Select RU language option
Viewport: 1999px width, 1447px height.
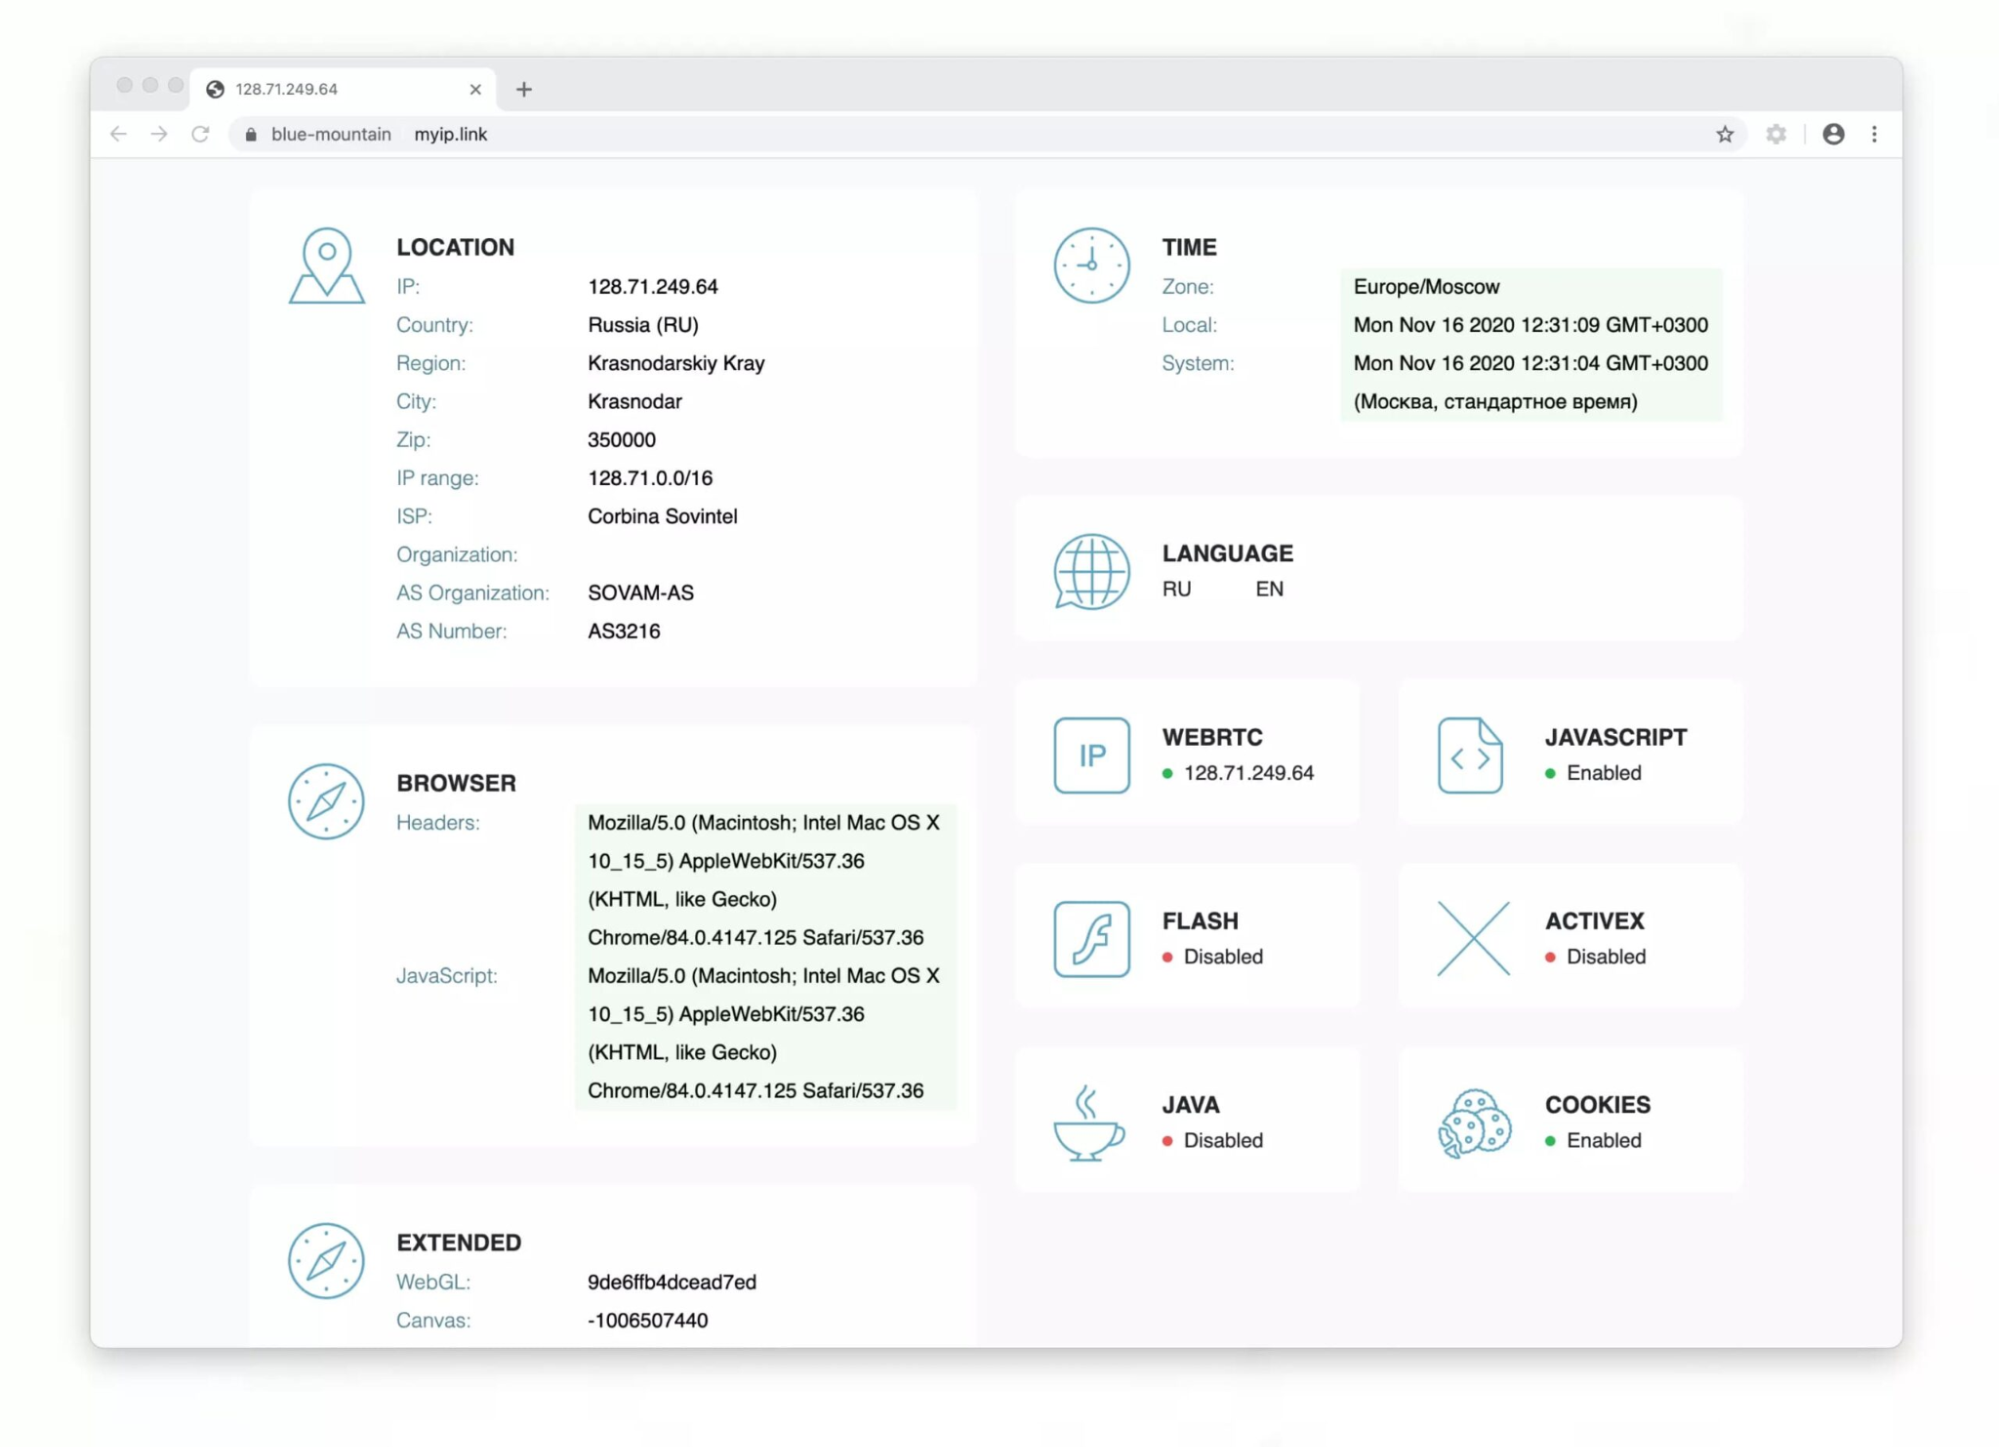click(x=1176, y=587)
